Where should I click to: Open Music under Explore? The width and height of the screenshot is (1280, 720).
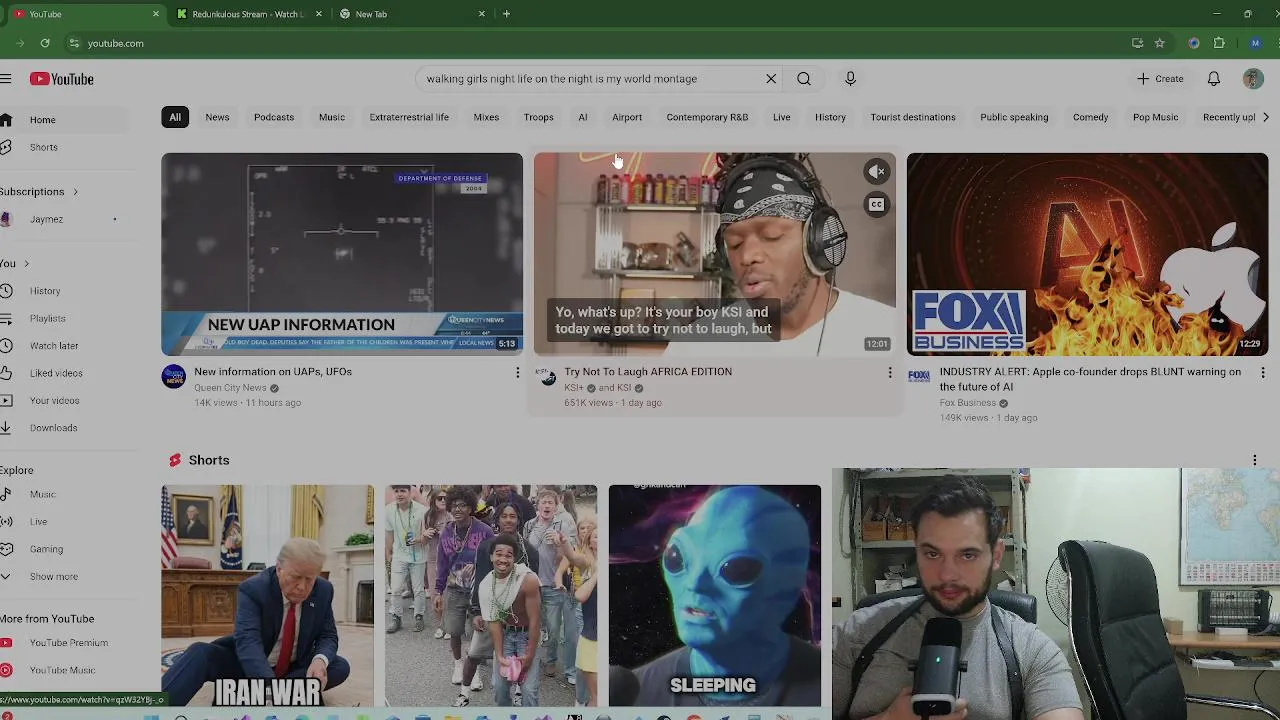coord(64,494)
